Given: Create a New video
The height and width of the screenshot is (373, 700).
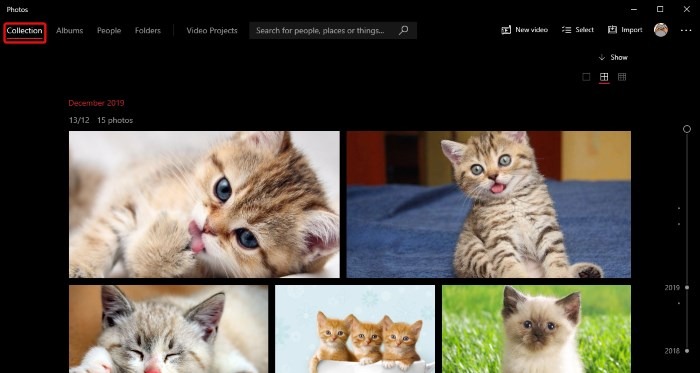Looking at the screenshot, I should click(x=525, y=30).
